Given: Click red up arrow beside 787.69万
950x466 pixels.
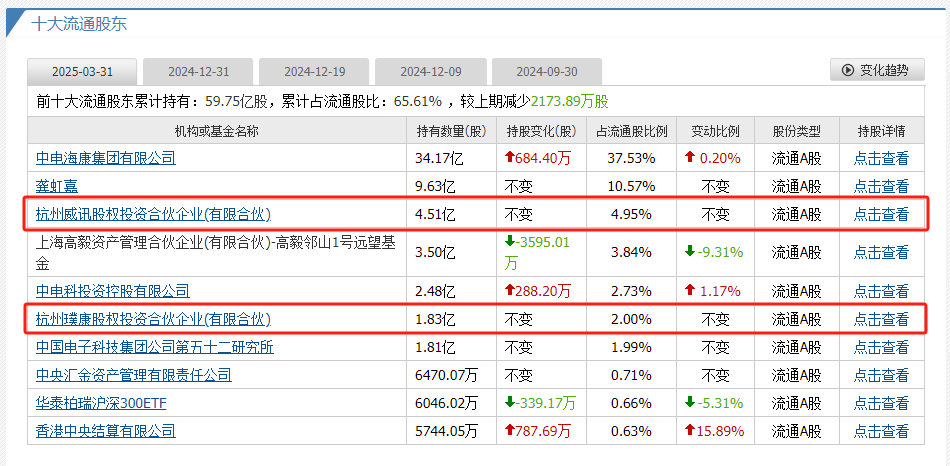Looking at the screenshot, I should [x=509, y=430].
